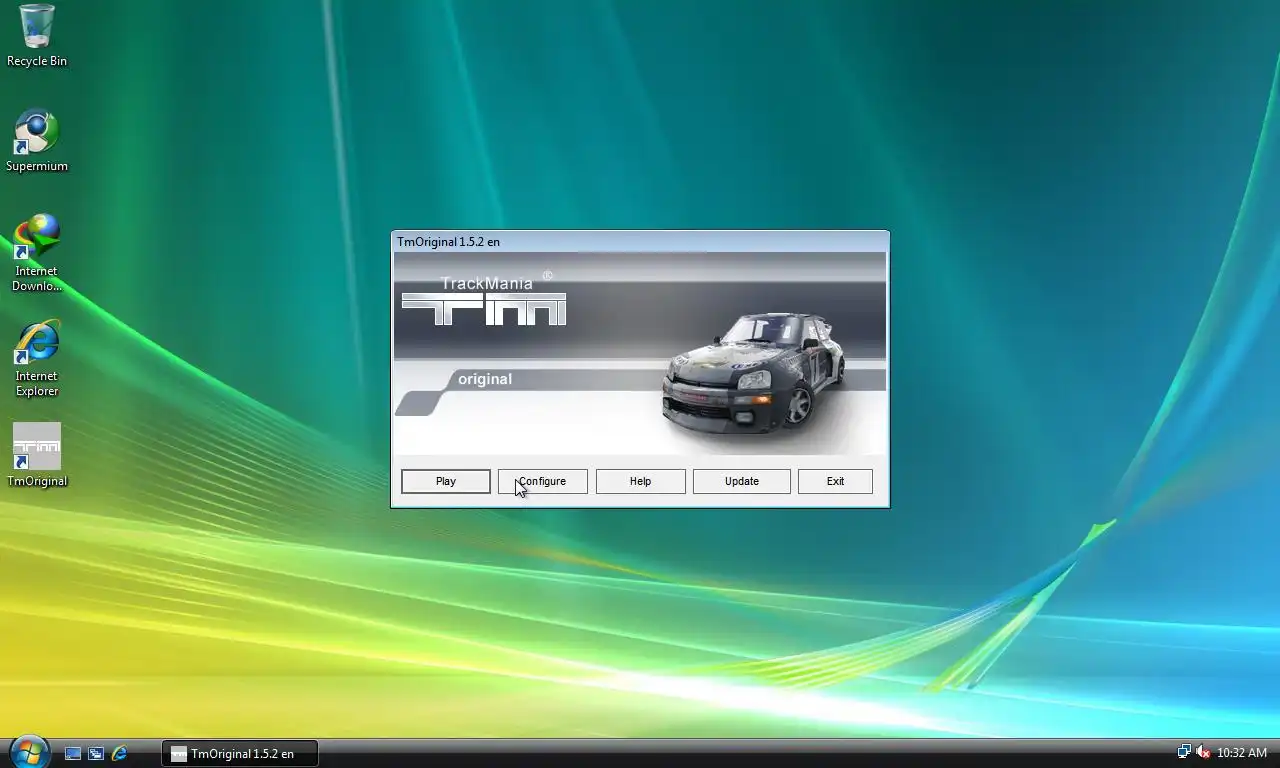Select the TmOriginal desktop shortcut
The image size is (1280, 768).
(37, 455)
